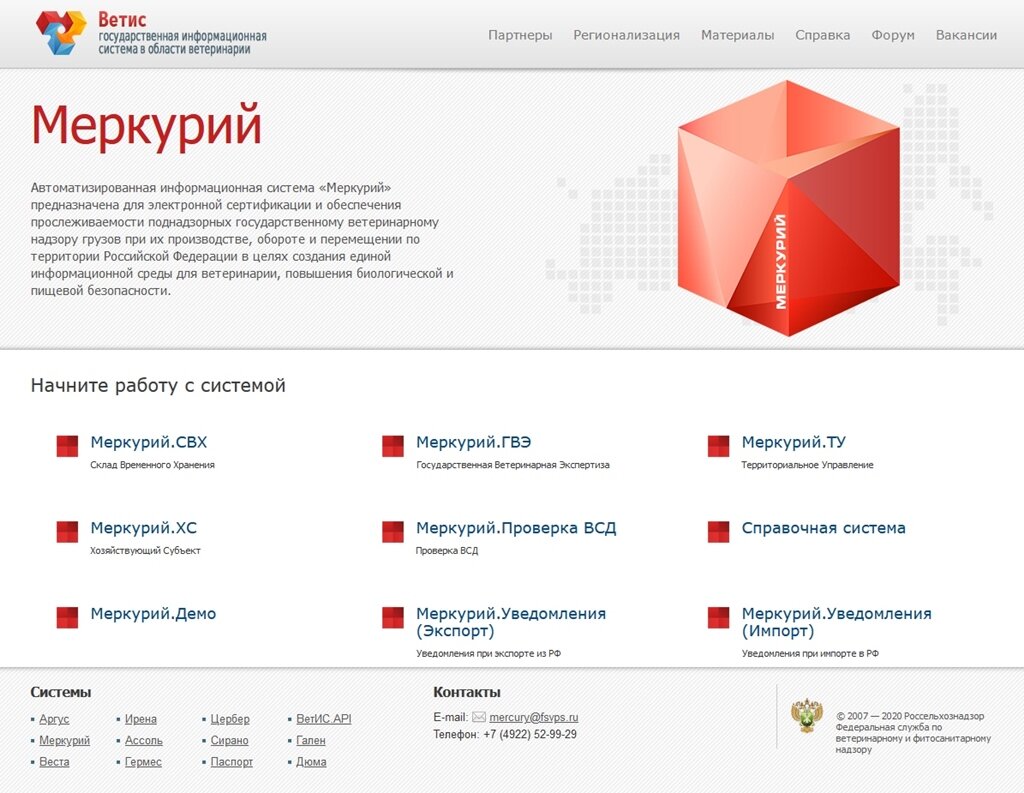Click the Начните работу с системой heading
This screenshot has width=1024, height=793.
(x=158, y=385)
